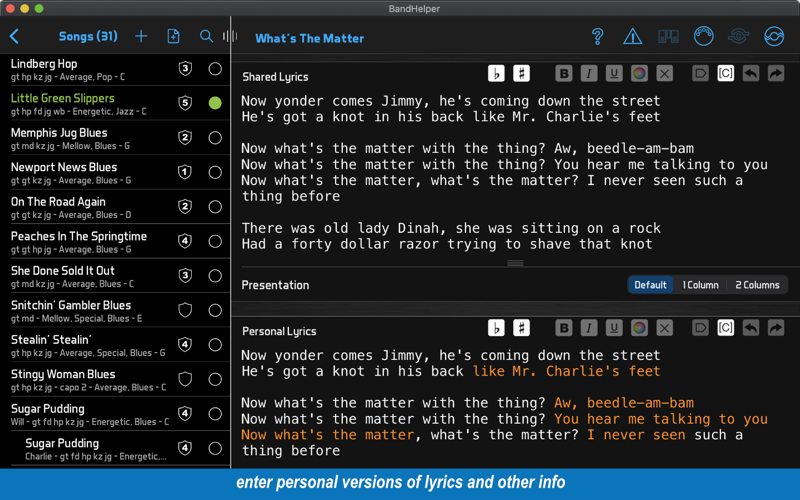Toggle selection circle for Peaches In The Springtime
This screenshot has height=500, width=800.
click(x=215, y=241)
